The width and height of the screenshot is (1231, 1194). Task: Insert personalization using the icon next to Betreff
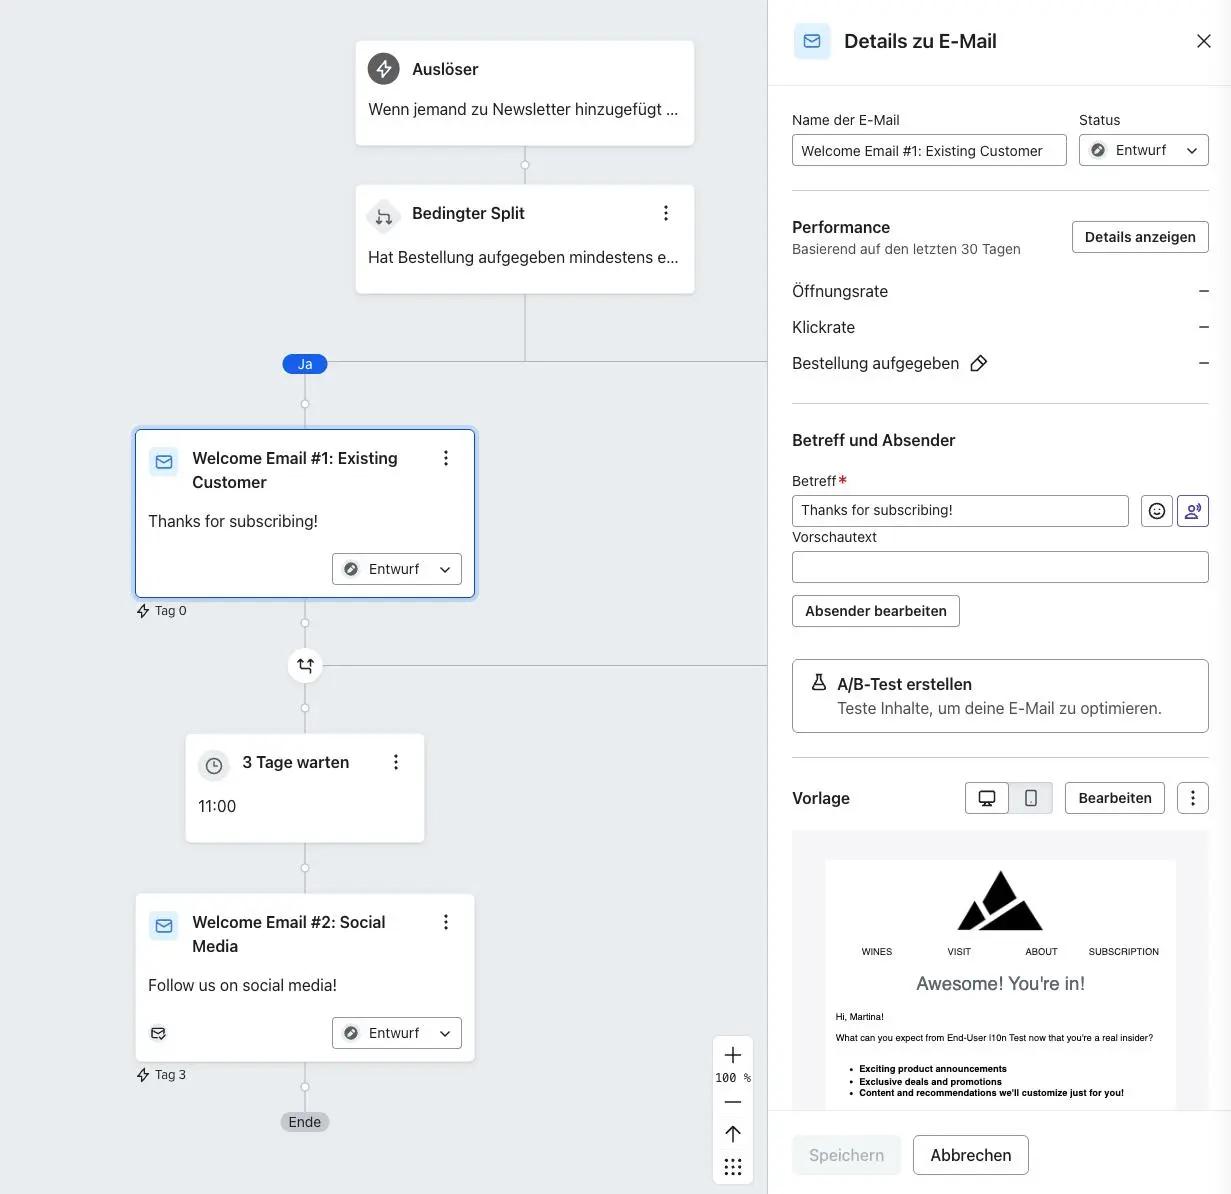tap(1192, 510)
